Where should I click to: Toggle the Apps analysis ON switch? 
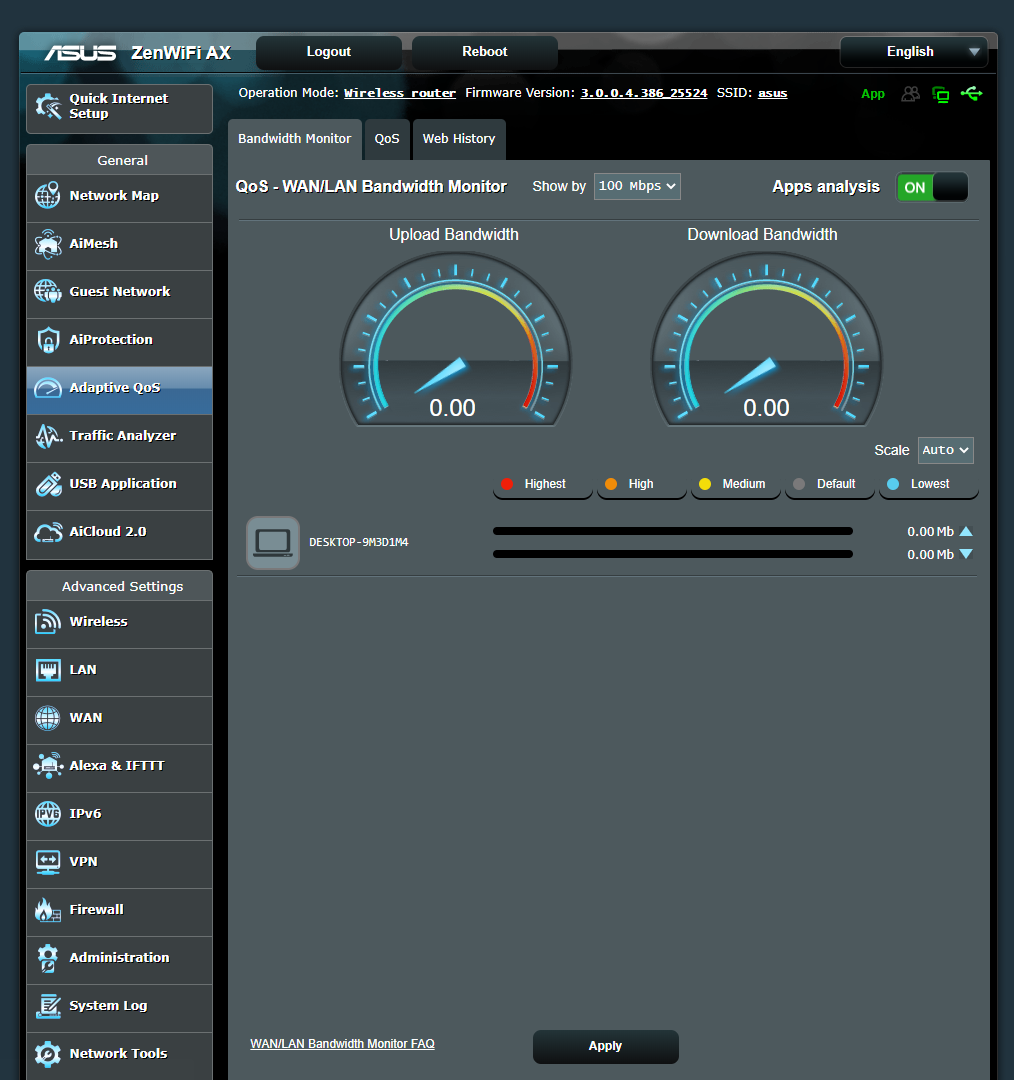pos(932,187)
